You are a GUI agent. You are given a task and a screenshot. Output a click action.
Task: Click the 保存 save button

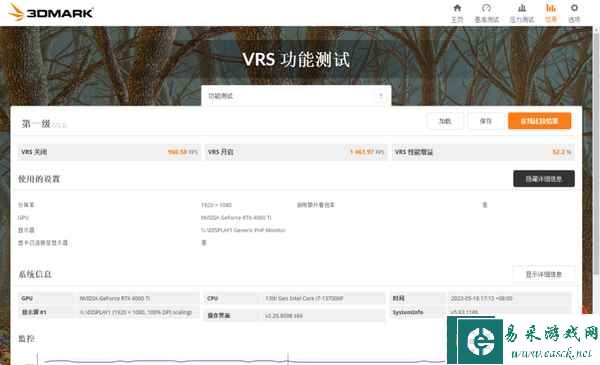486,121
